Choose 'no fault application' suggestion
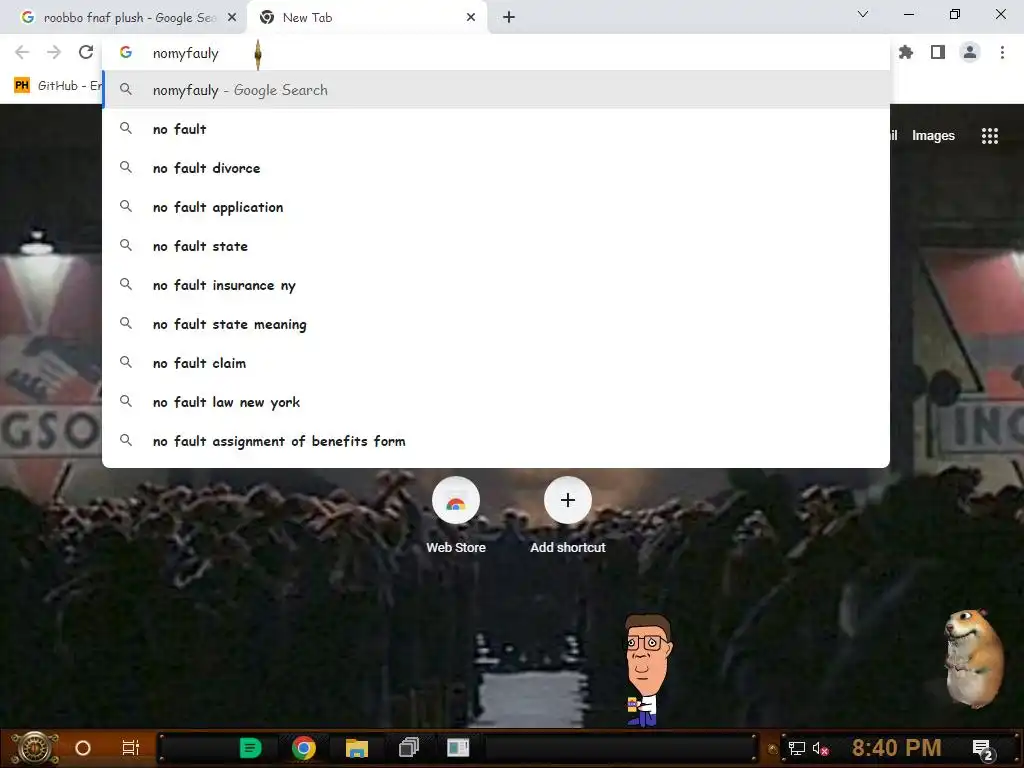This screenshot has height=768, width=1024. (x=496, y=207)
